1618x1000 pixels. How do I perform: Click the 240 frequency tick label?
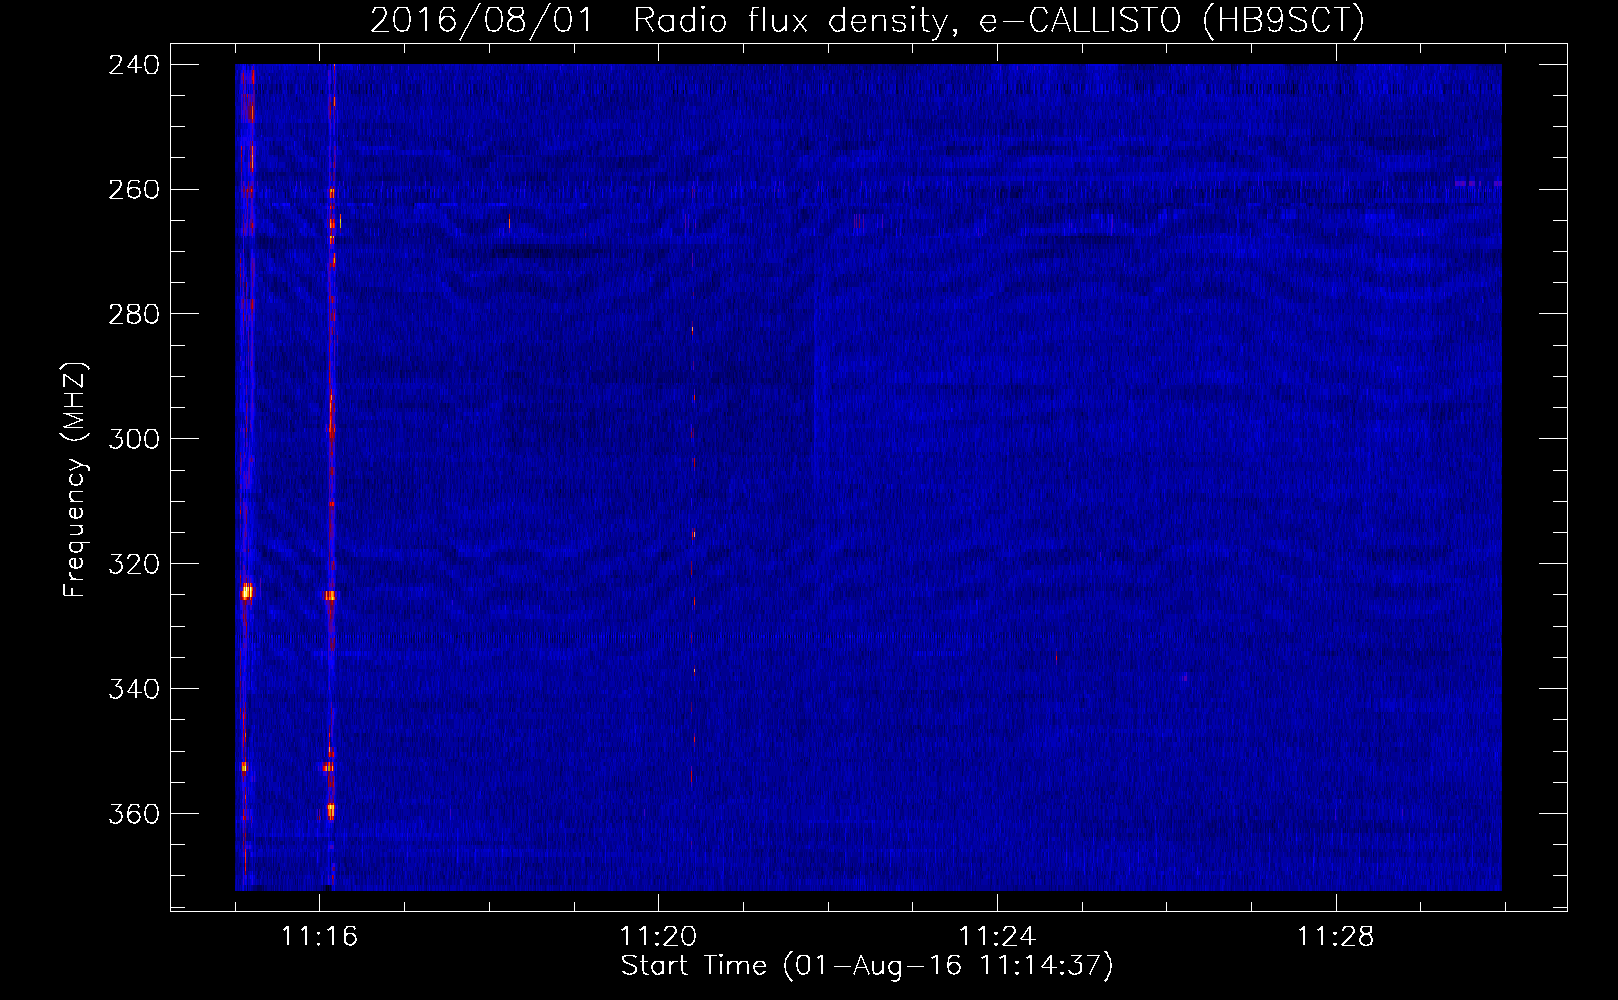(134, 65)
